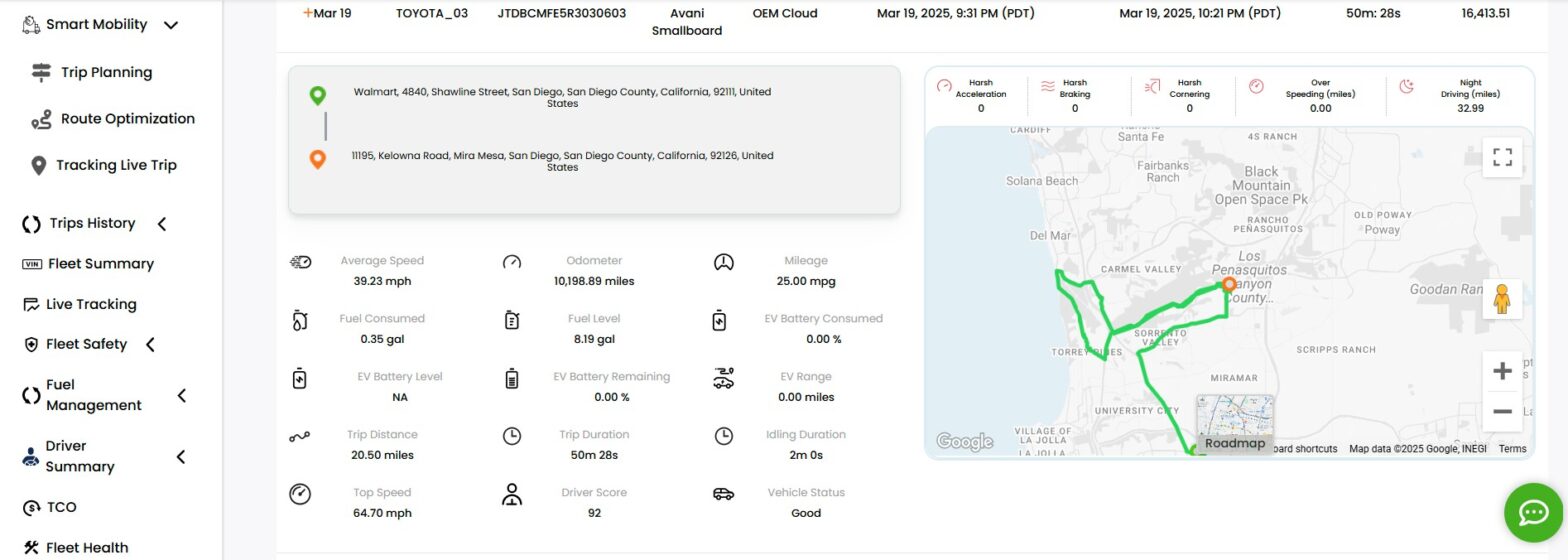Zoom in on the map

pyautogui.click(x=1502, y=372)
